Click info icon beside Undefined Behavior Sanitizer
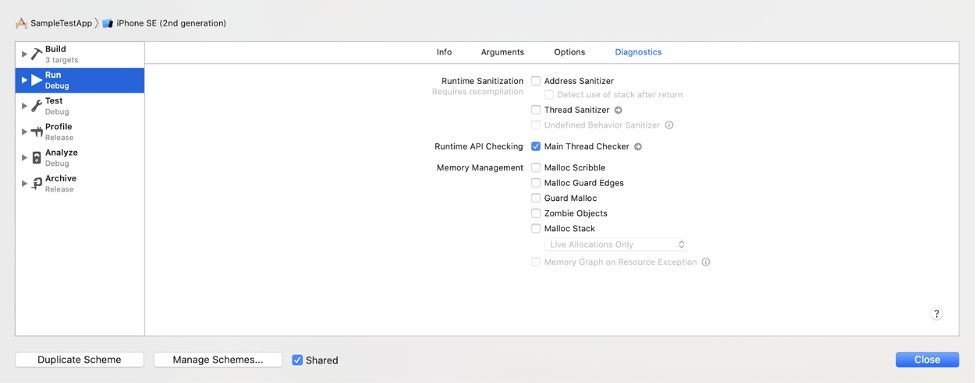Image resolution: width=977 pixels, height=383 pixels. click(669, 125)
